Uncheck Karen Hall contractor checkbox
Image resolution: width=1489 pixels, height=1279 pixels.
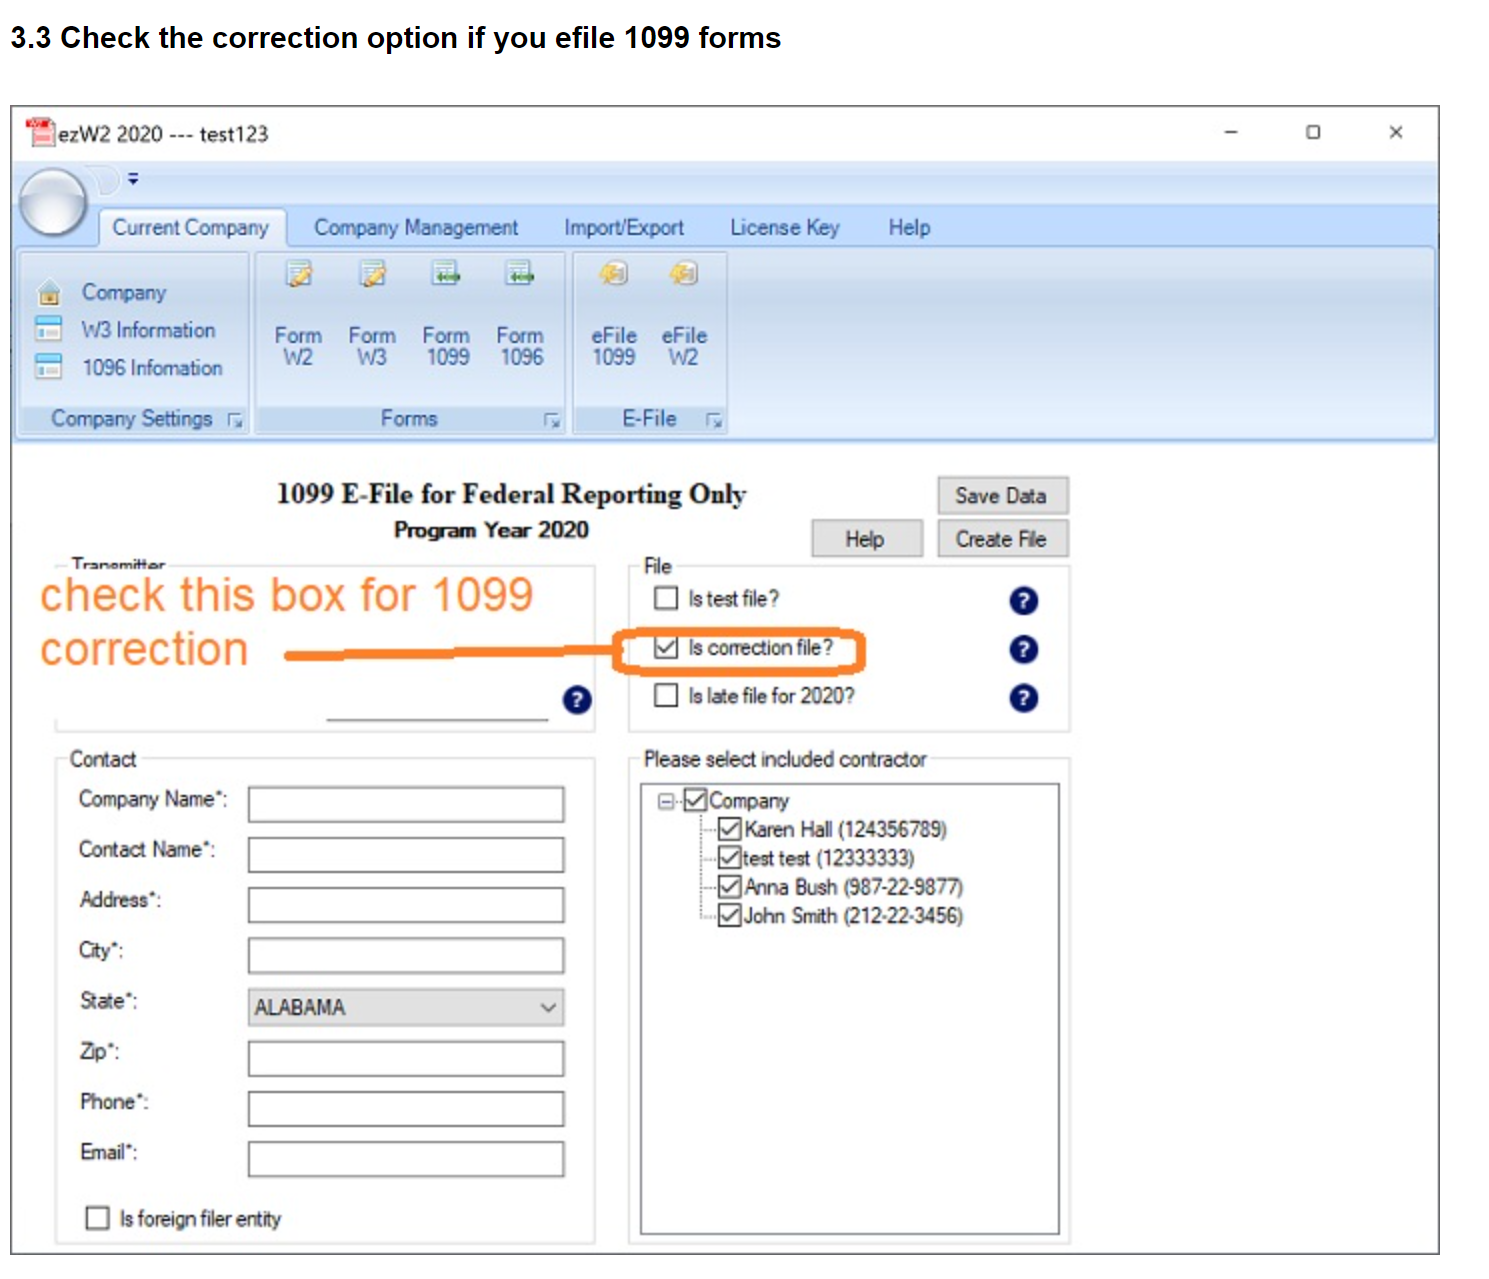730,829
